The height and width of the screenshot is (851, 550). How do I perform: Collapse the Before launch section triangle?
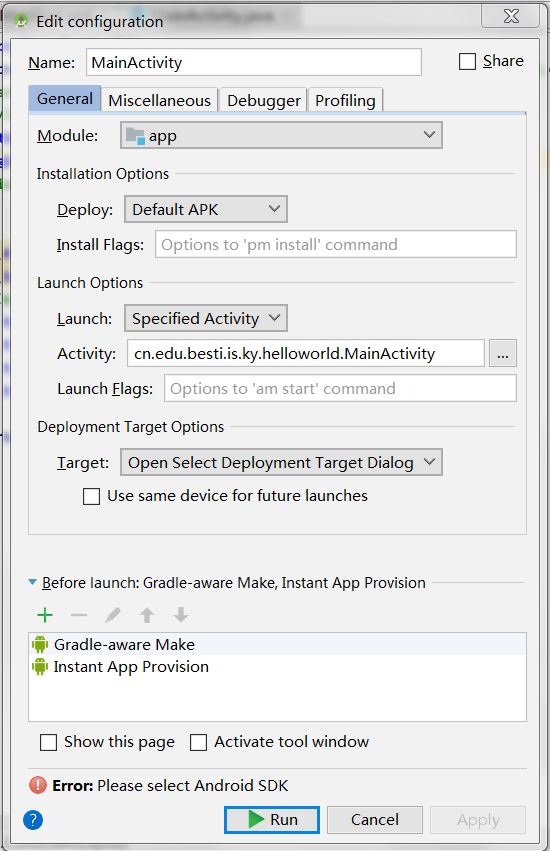coord(33,582)
